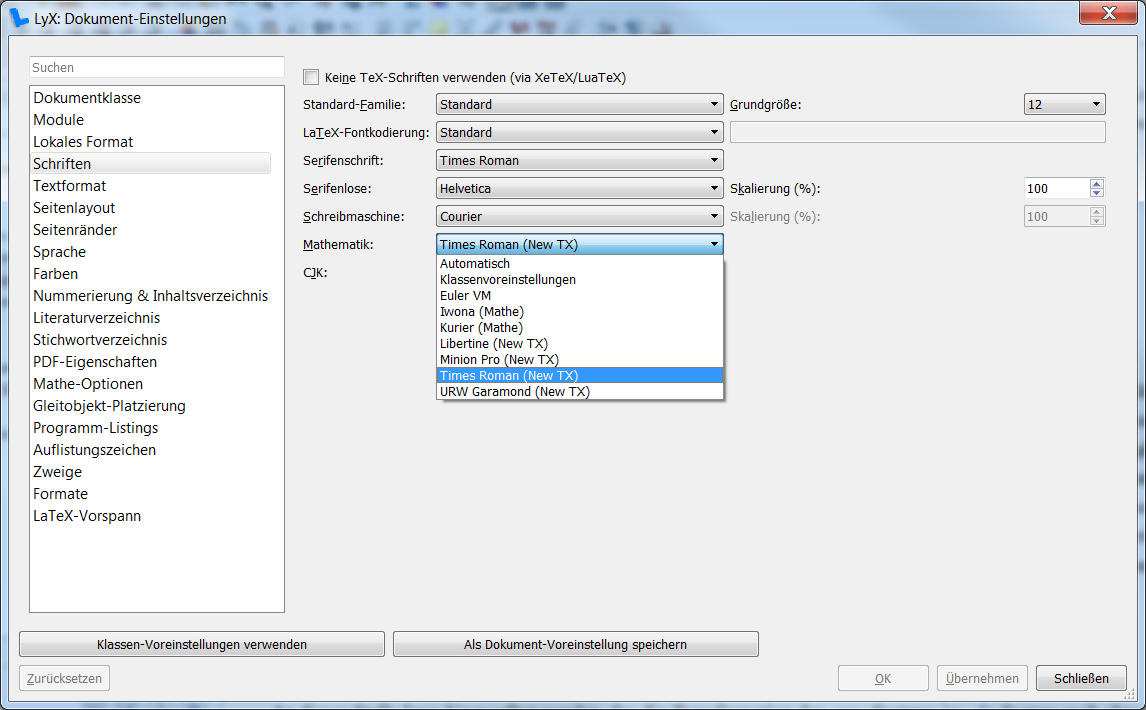This screenshot has height=710, width=1146.
Task: Click the 'Standard-Familie:' field label
Action: (354, 105)
